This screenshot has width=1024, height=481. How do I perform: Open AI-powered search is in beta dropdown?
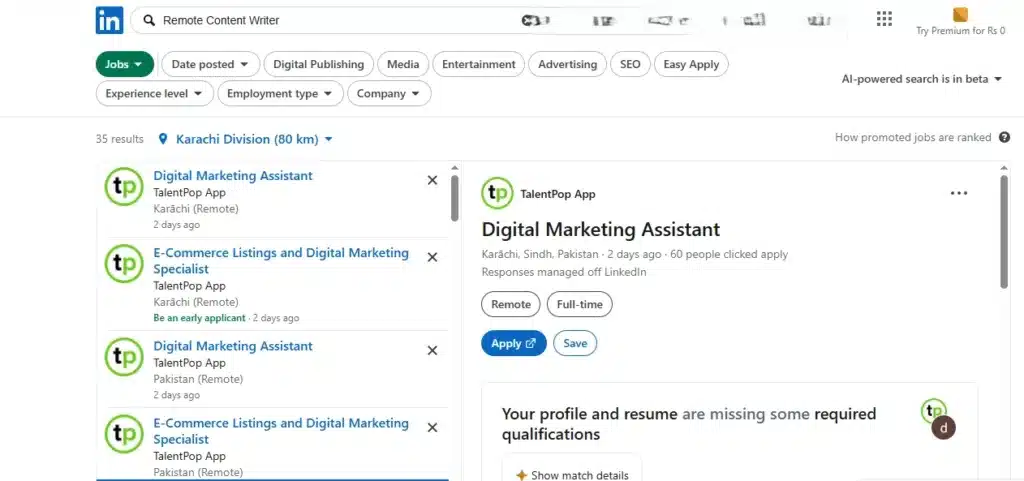click(921, 79)
